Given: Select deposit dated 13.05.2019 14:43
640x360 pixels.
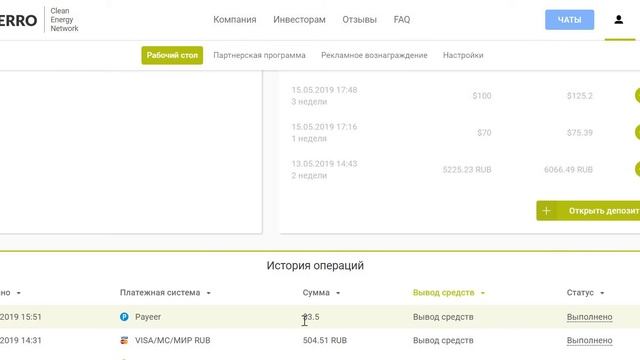Looking at the screenshot, I should point(324,169).
